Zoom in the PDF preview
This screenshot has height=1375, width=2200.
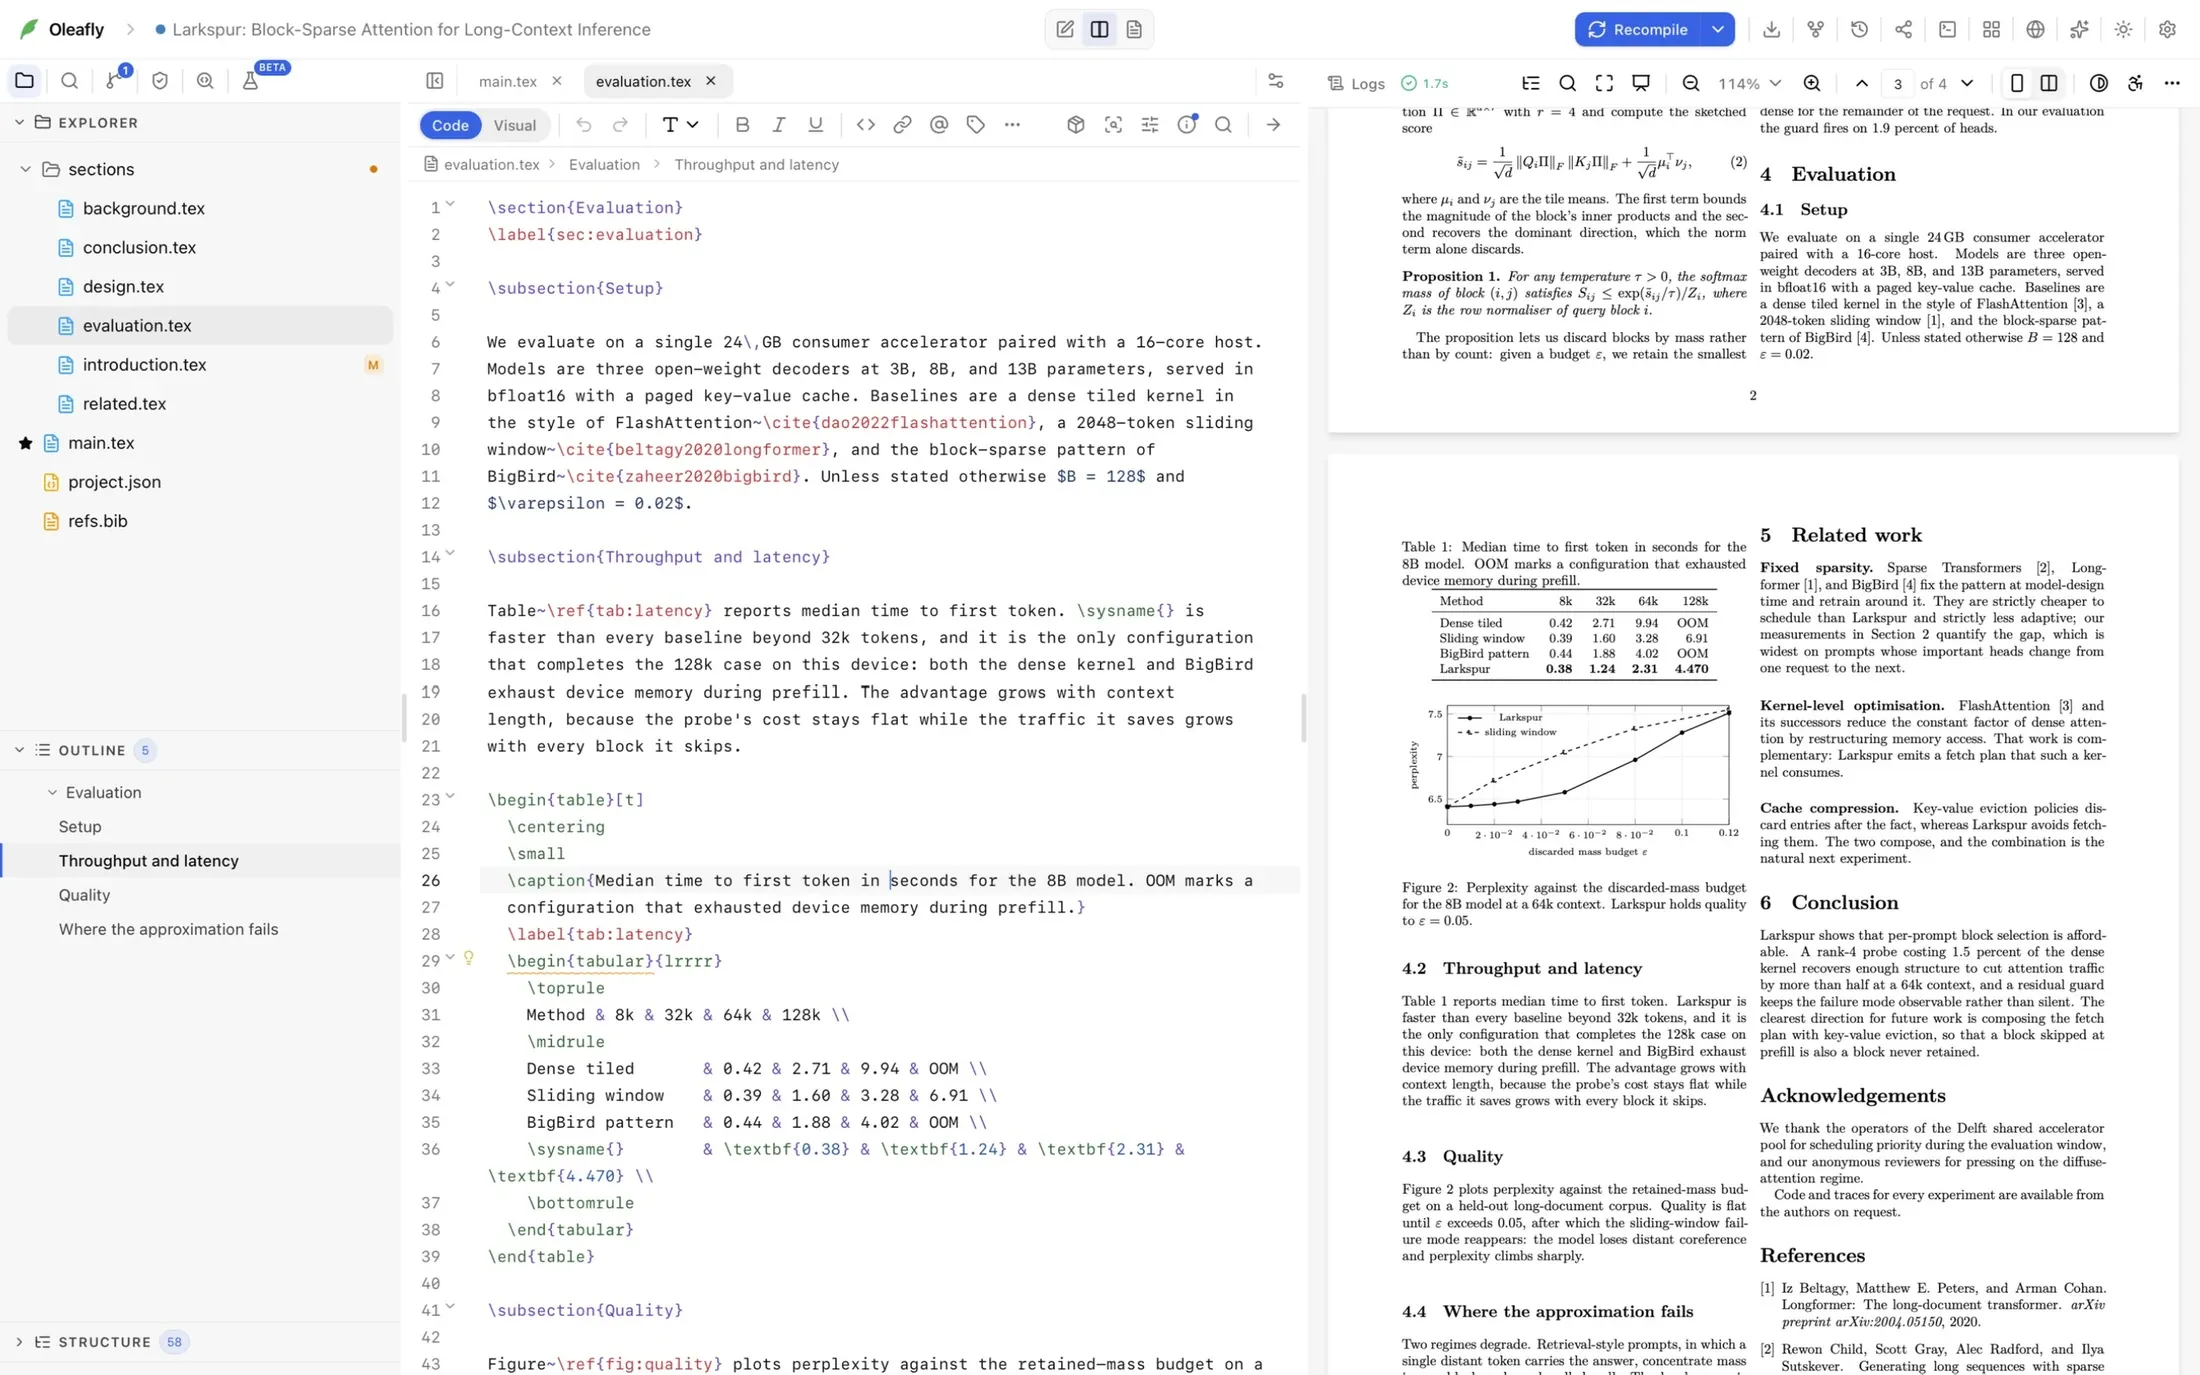point(1811,83)
